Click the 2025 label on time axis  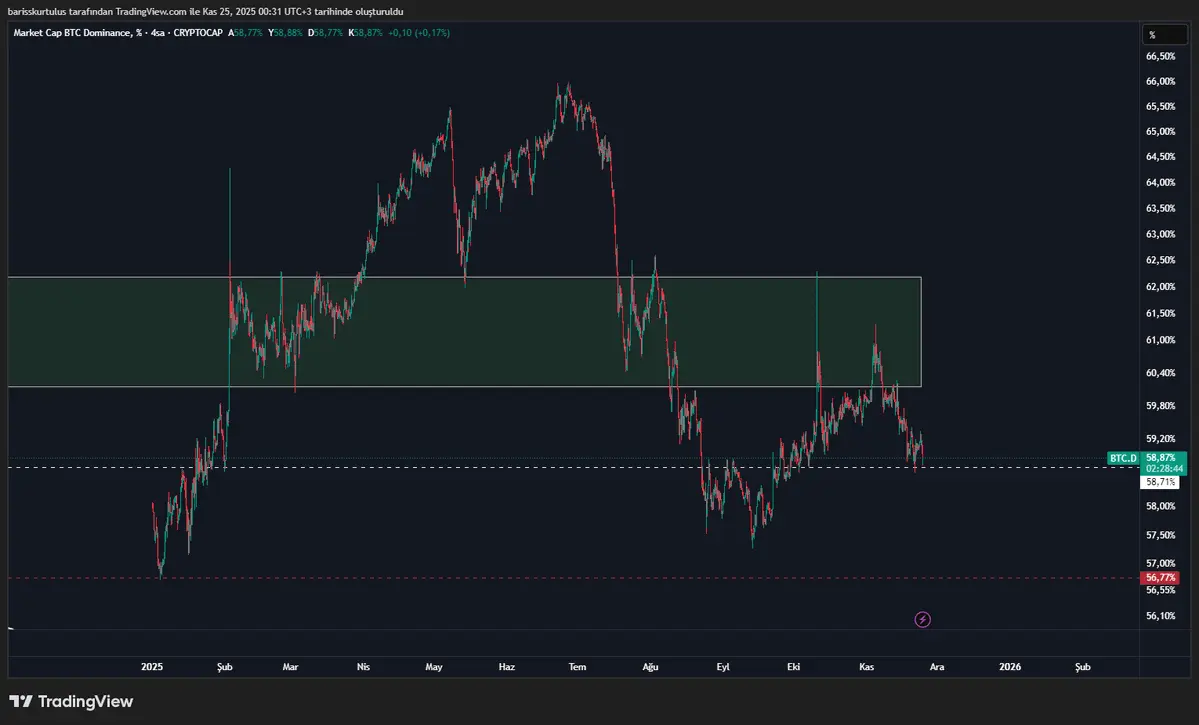[x=152, y=667]
